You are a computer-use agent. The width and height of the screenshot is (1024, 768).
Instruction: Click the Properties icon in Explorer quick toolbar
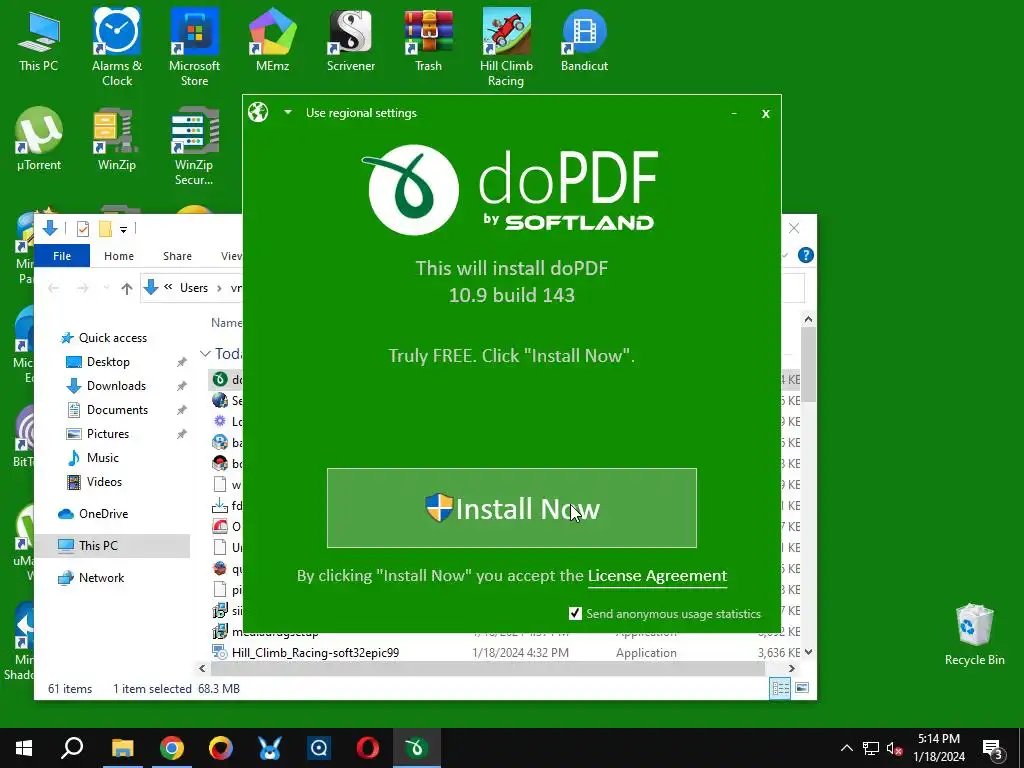coord(83,229)
